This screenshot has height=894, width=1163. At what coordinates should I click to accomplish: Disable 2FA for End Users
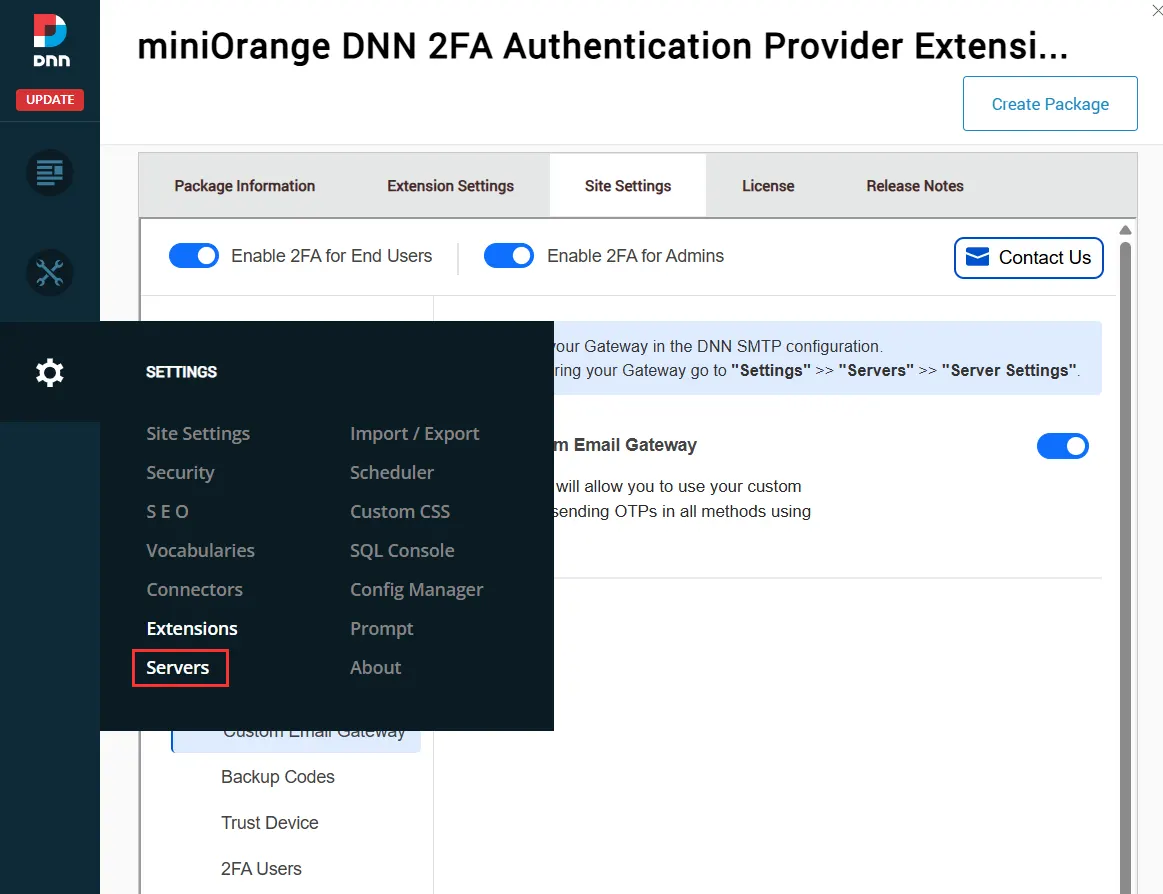[x=193, y=255]
